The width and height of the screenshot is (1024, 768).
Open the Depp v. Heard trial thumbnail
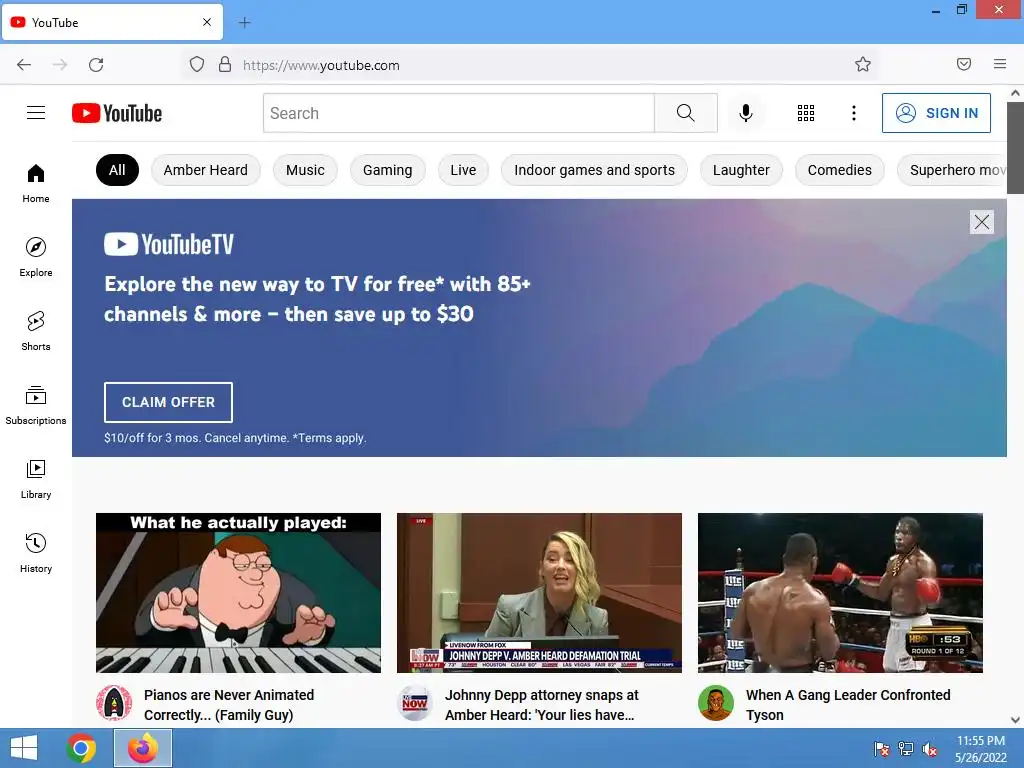539,593
